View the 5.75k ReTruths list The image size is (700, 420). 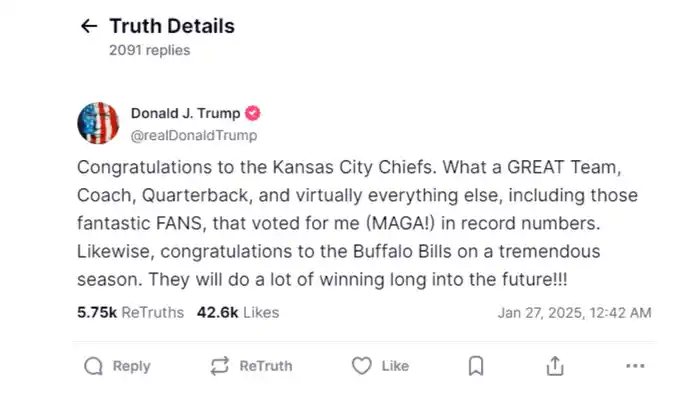pos(130,313)
